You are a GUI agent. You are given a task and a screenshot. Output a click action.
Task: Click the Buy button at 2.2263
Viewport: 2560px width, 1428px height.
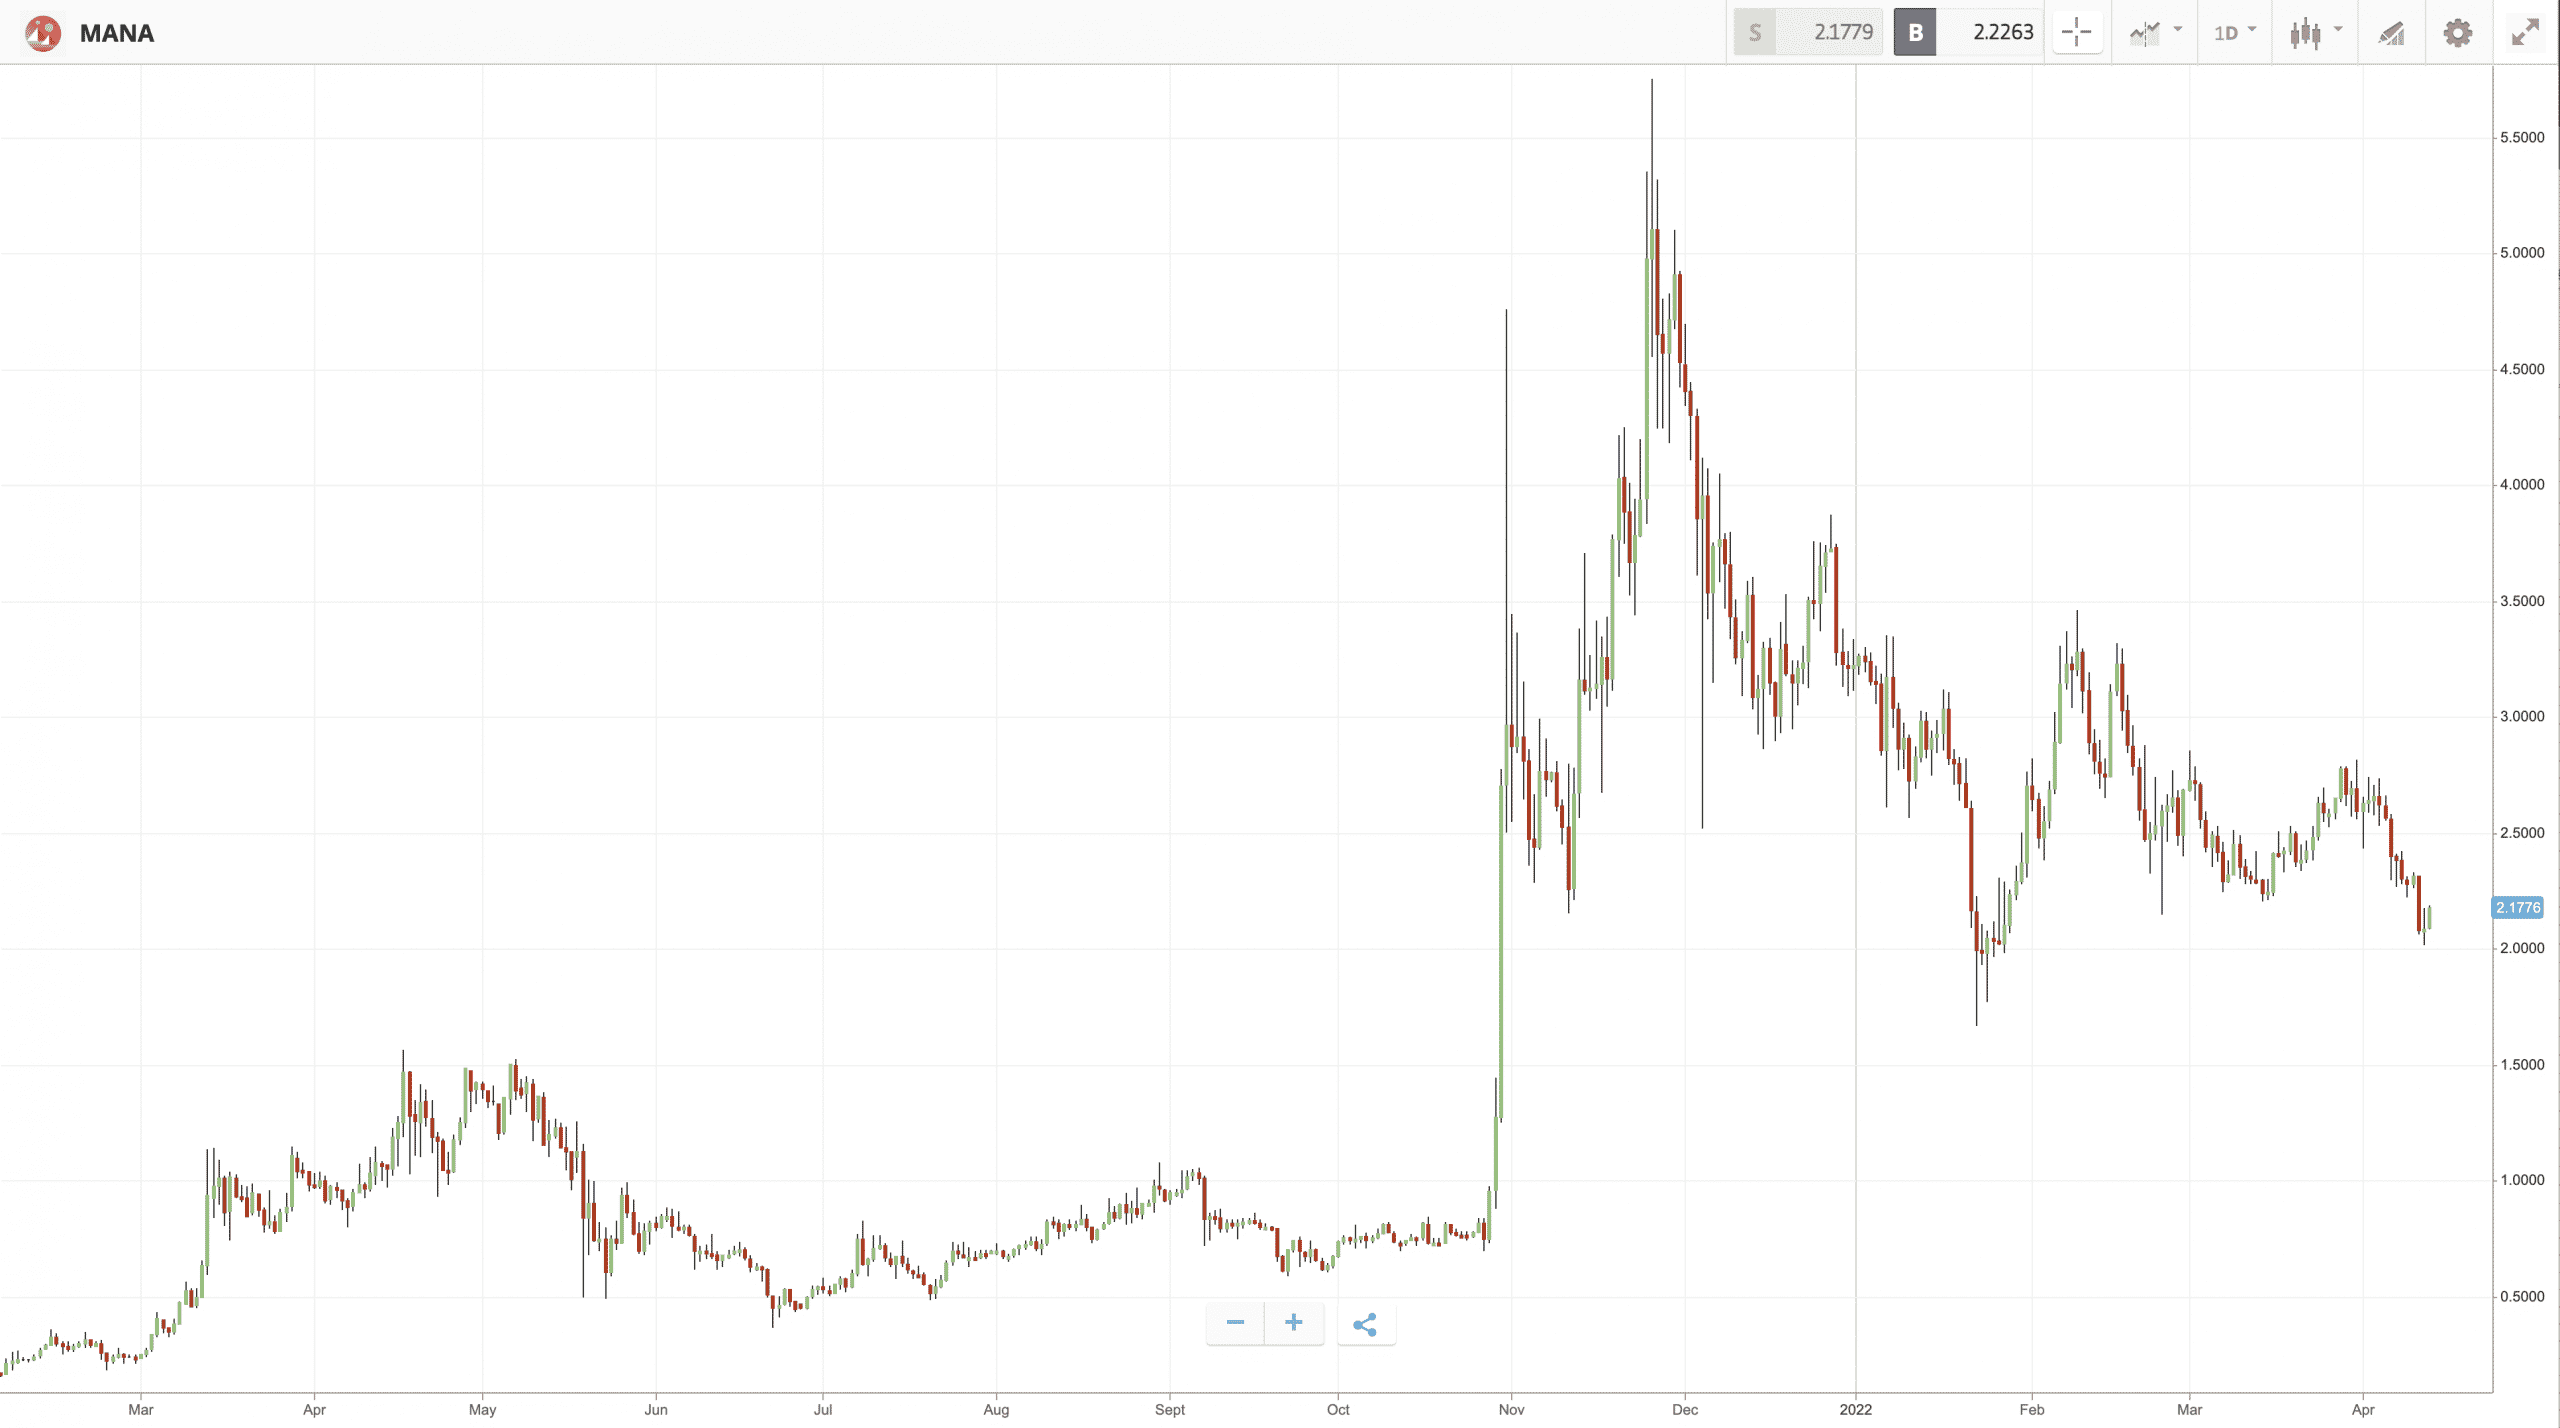tap(1967, 32)
